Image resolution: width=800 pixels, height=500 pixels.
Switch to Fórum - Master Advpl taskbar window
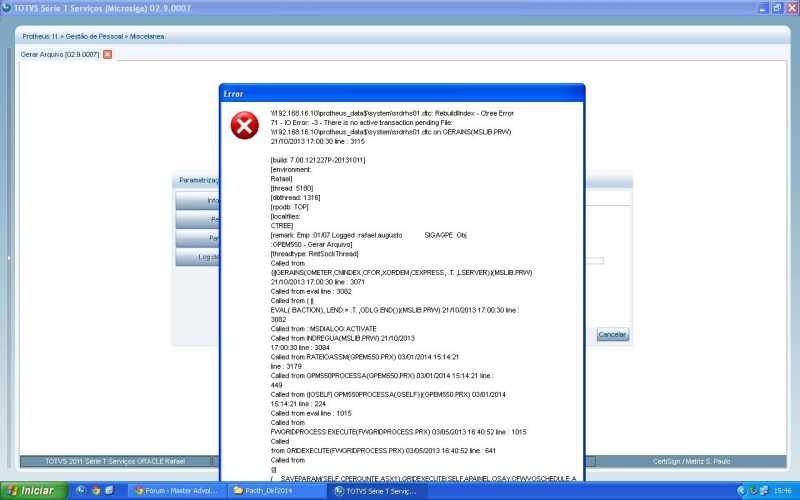[176, 491]
